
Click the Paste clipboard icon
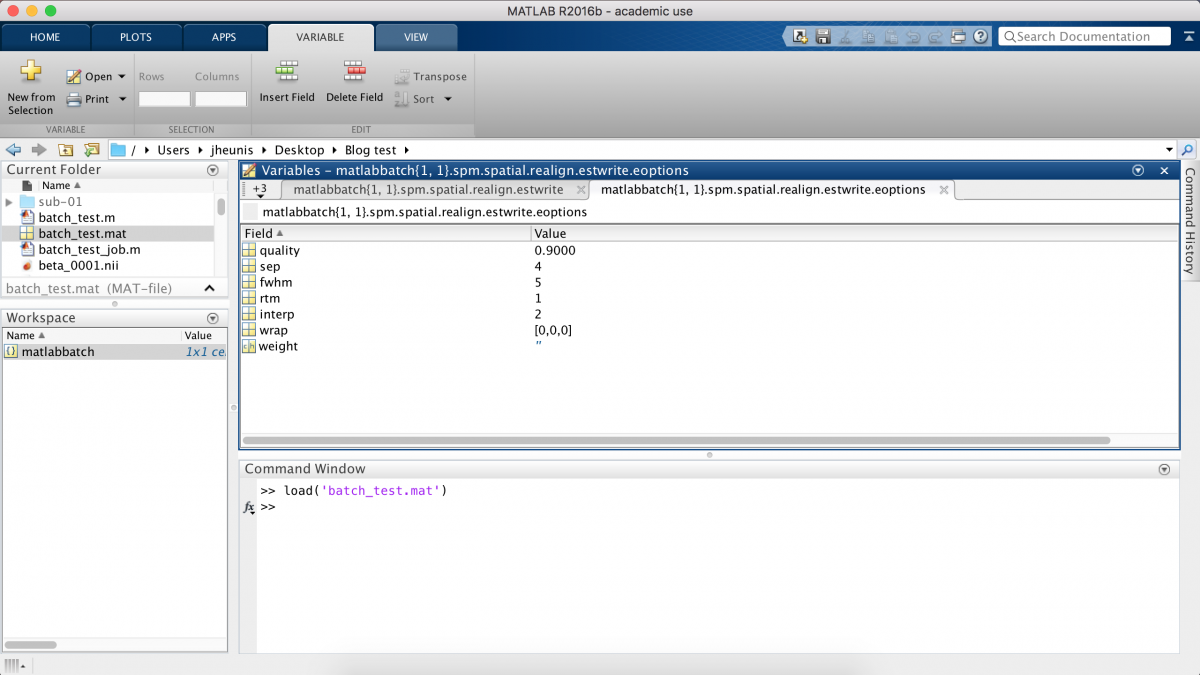pyautogui.click(x=890, y=36)
